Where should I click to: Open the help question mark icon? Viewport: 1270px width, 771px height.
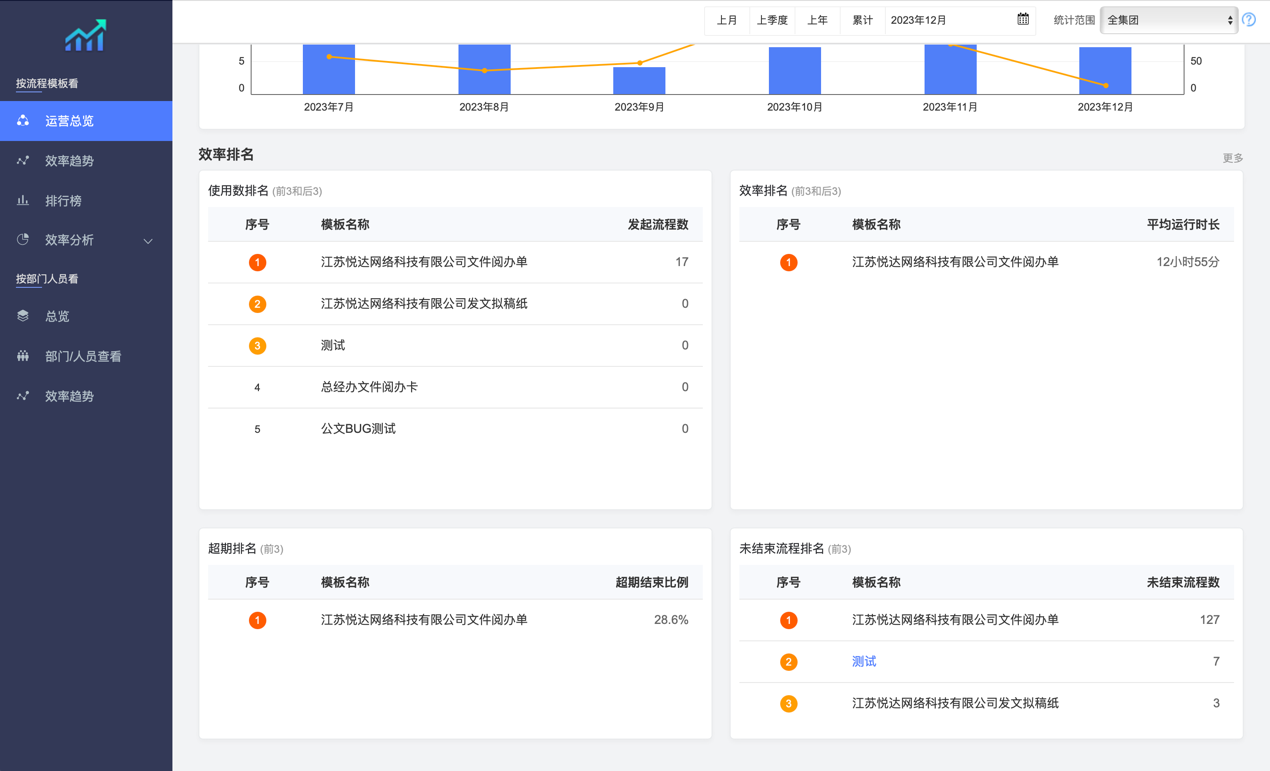coord(1248,19)
